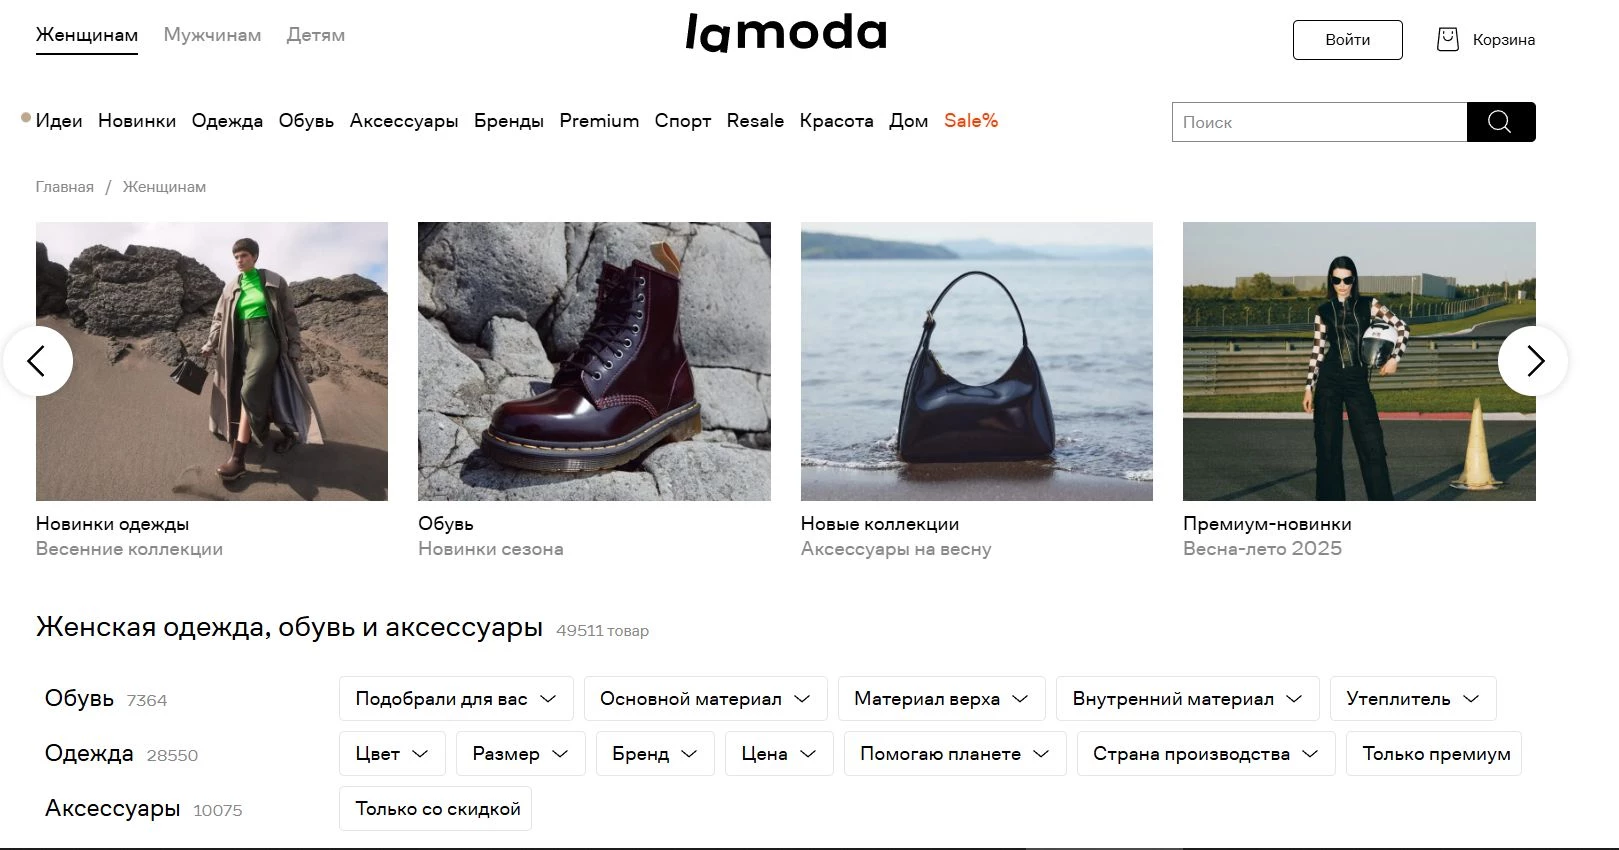Click the Войти button

click(1347, 40)
